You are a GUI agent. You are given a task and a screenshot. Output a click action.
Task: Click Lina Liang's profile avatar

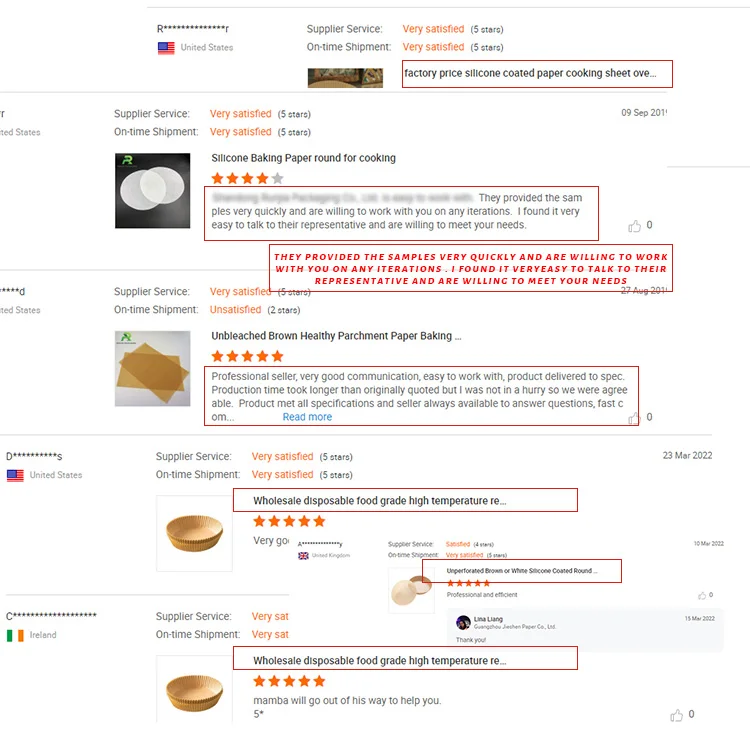click(463, 622)
